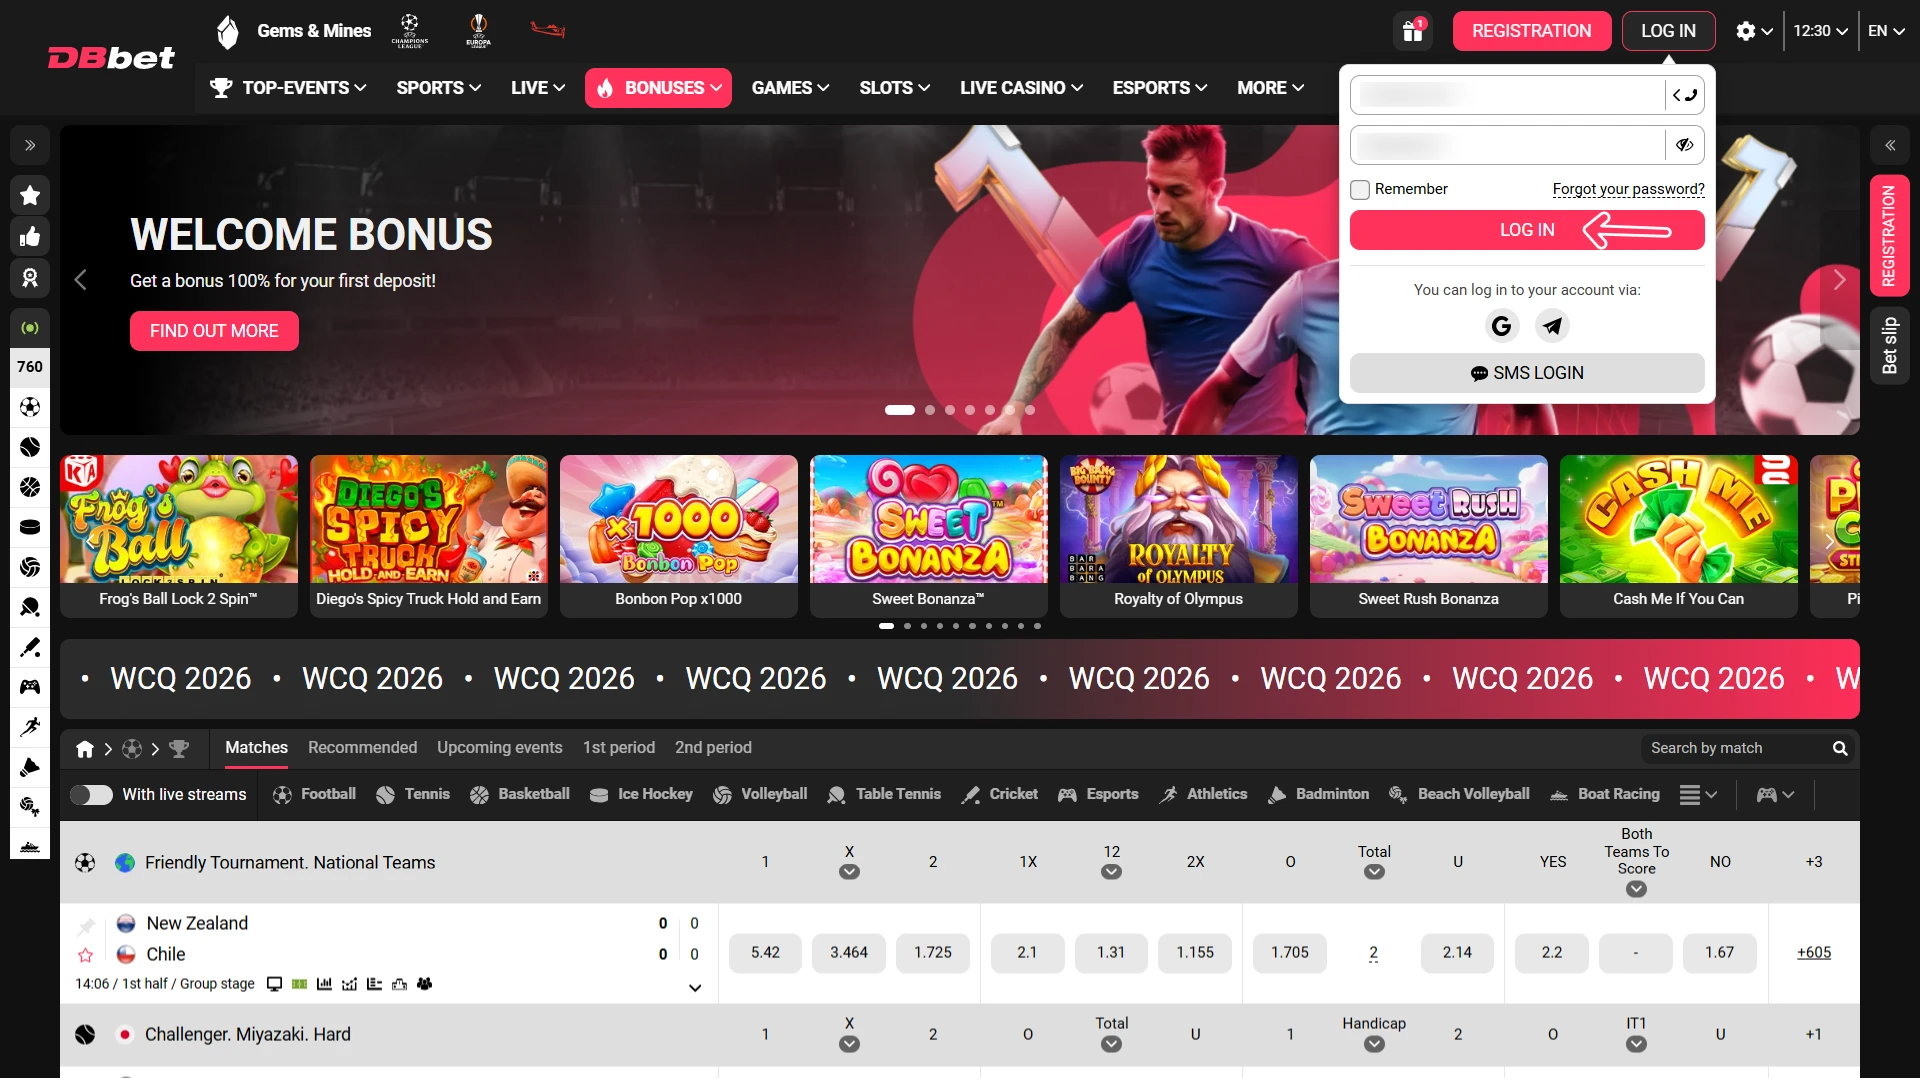1920x1080 pixels.
Task: Select Esports gamepad icon in left sidebar
Action: tap(30, 687)
